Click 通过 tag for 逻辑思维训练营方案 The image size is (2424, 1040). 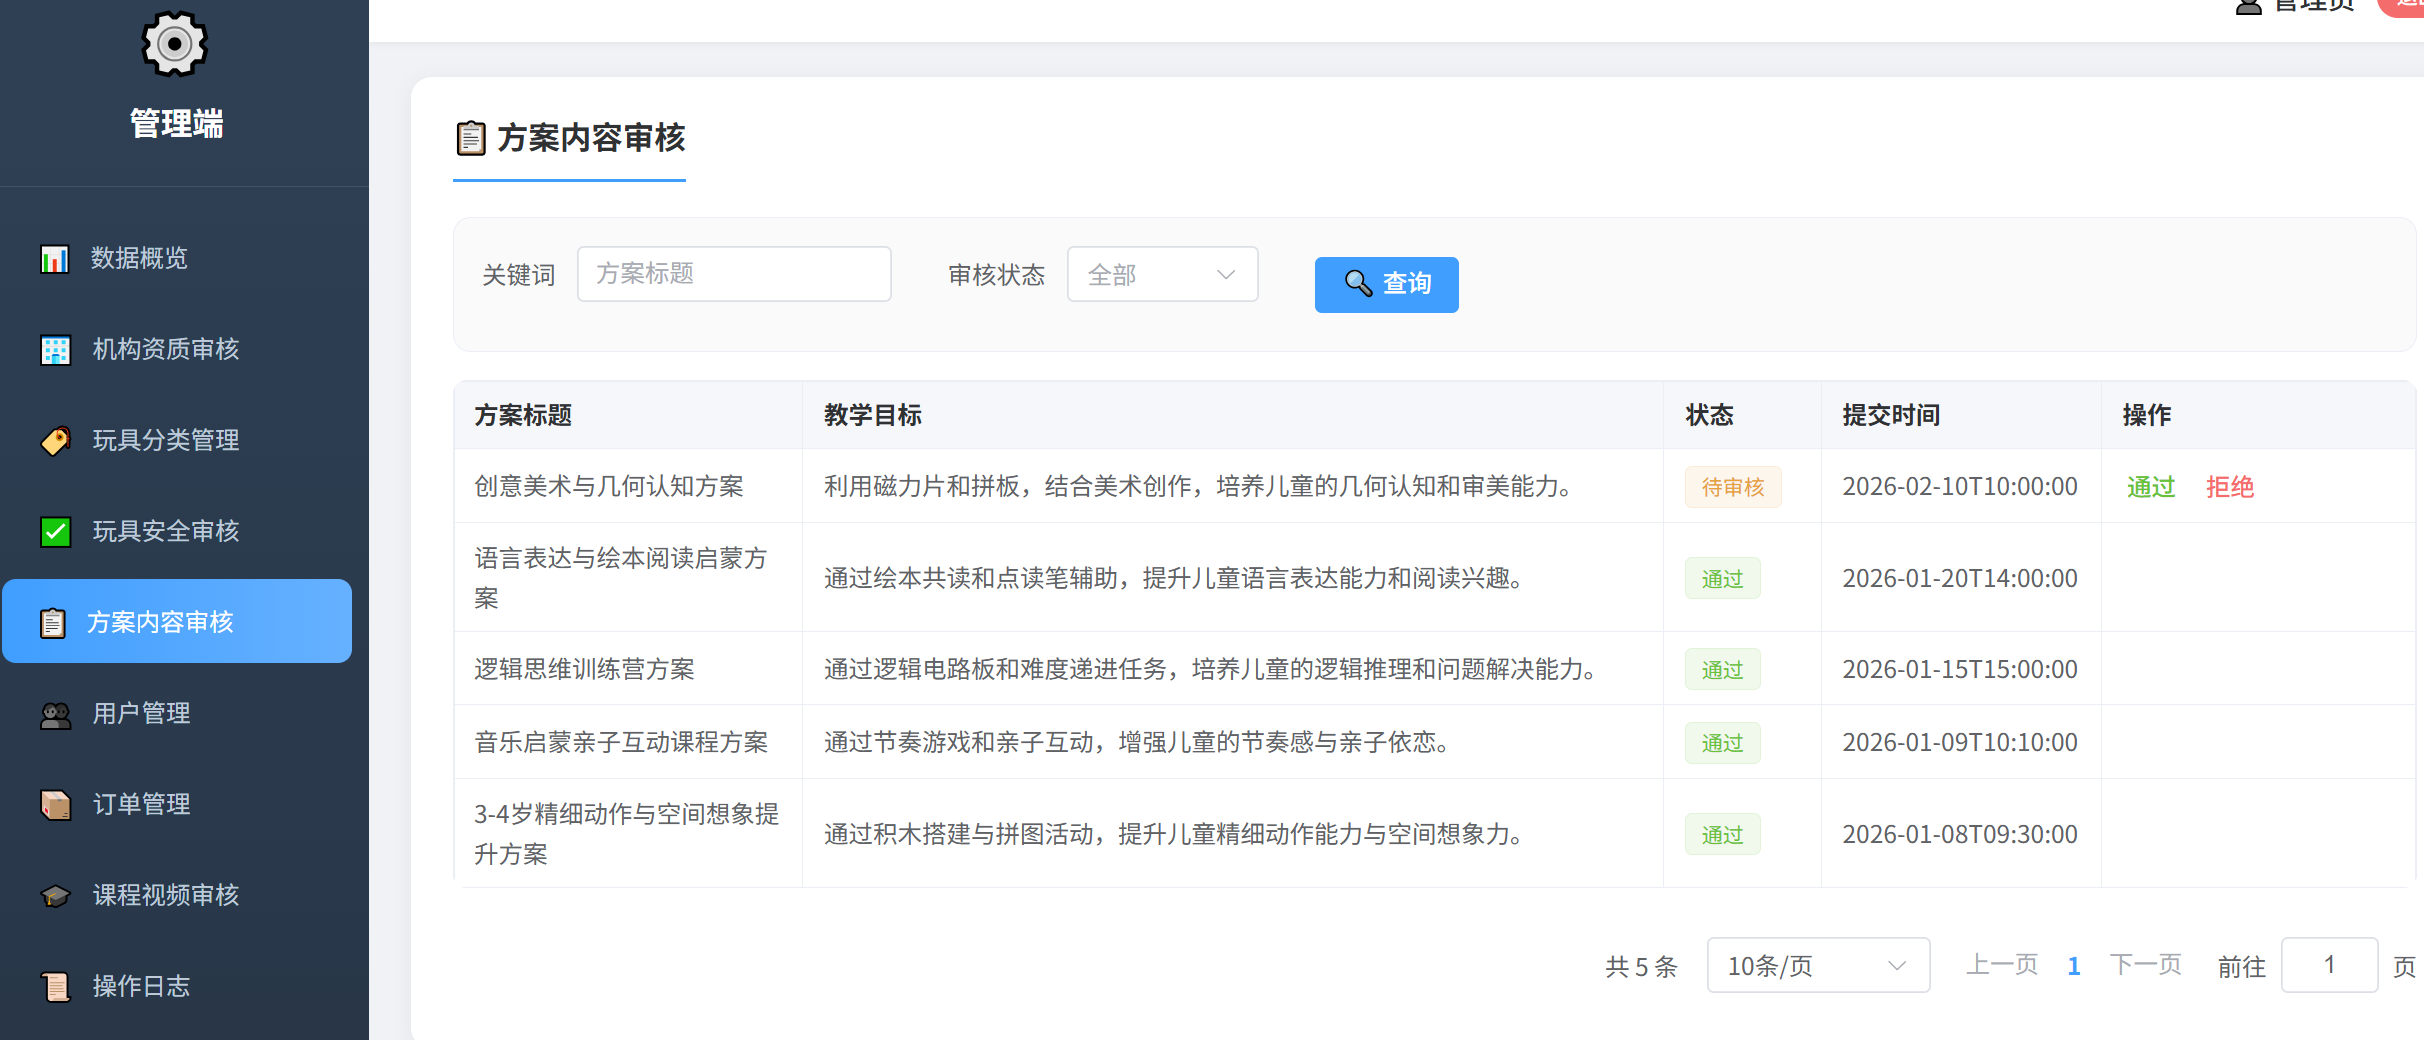click(1722, 669)
